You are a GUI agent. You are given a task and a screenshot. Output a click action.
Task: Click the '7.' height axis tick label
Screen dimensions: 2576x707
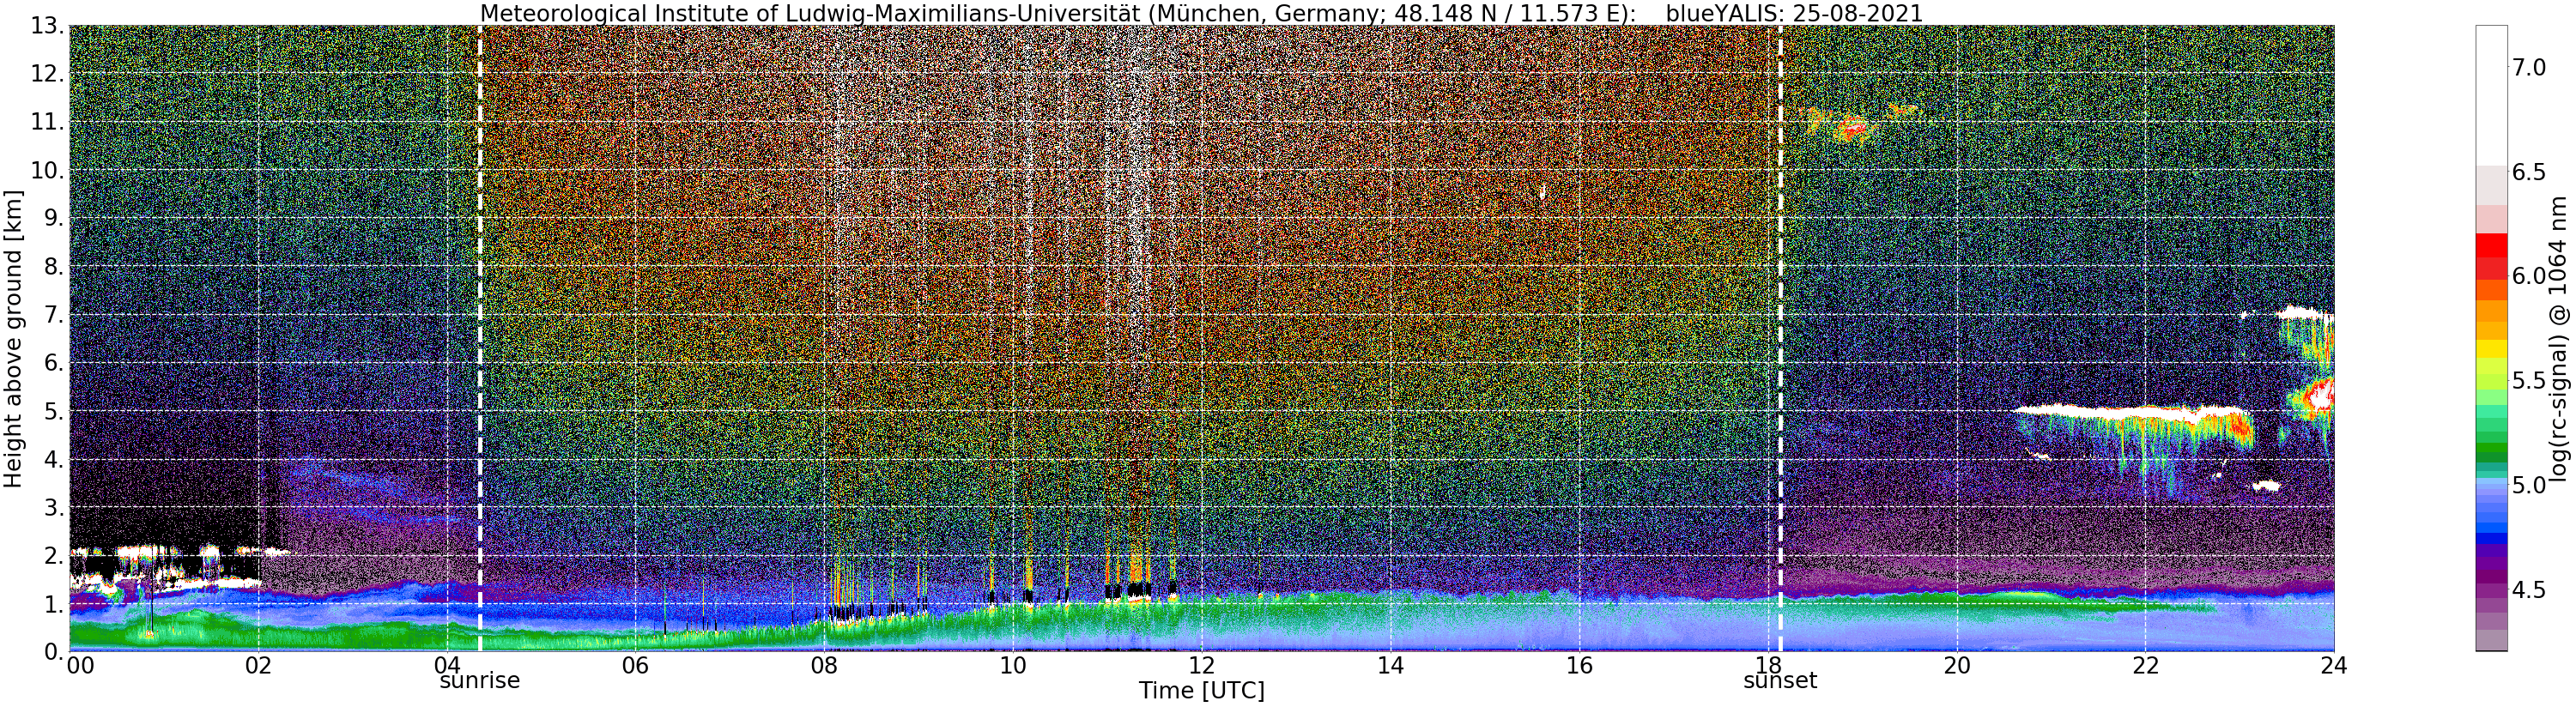point(53,314)
